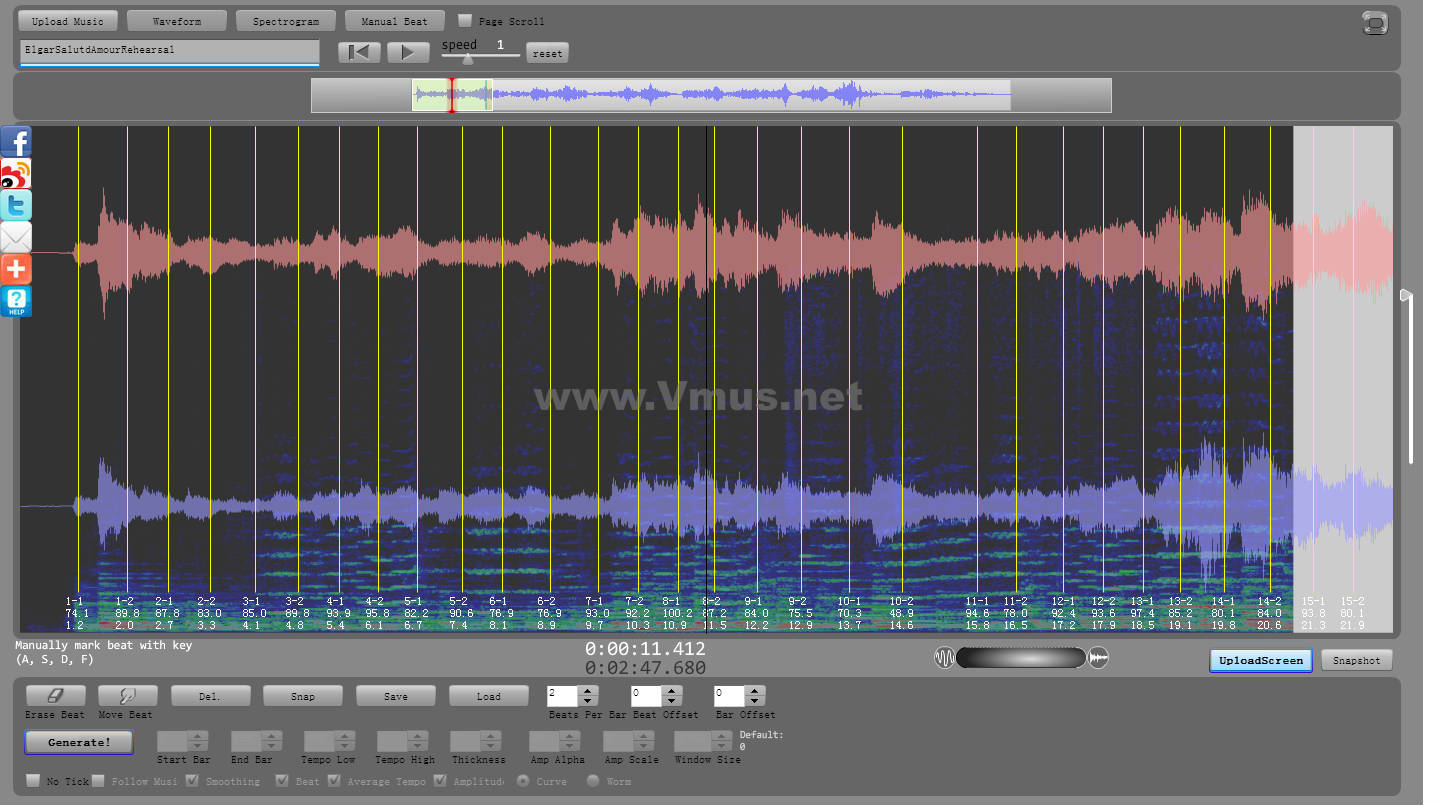This screenshot has width=1440, height=805.
Task: Select the Move Beat tool icon
Action: pos(127,696)
